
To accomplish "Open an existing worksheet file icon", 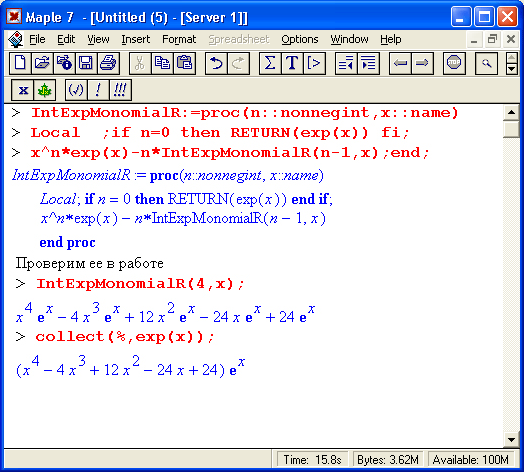I will coord(42,63).
